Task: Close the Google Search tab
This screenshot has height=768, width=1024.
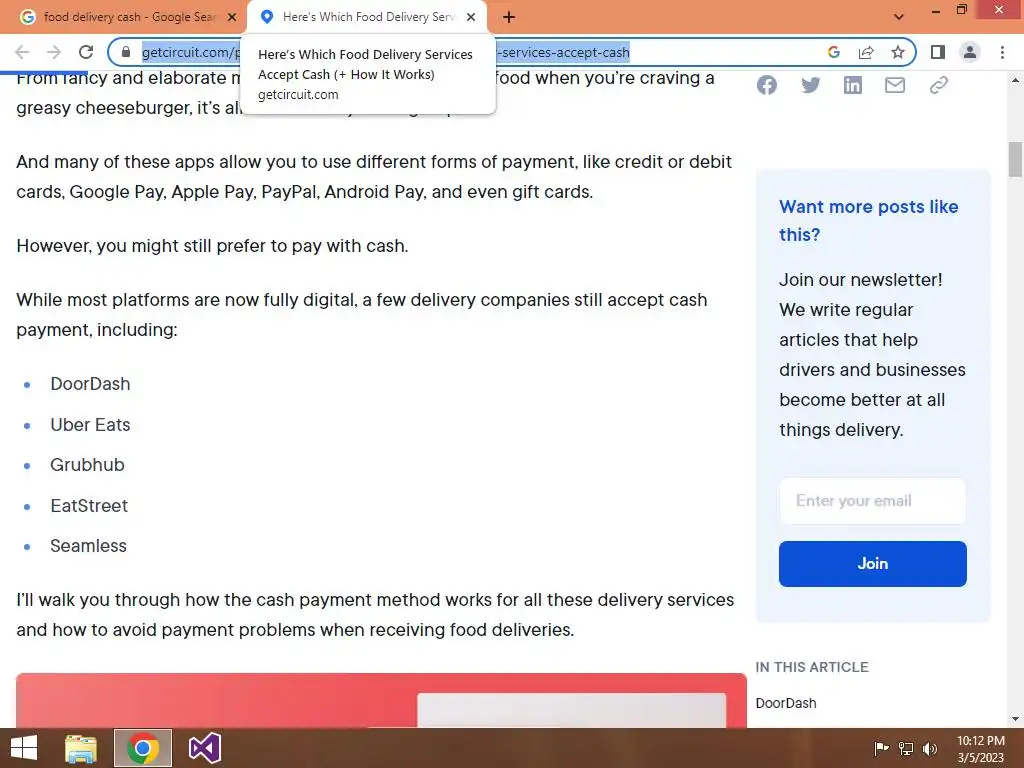Action: pos(231,18)
